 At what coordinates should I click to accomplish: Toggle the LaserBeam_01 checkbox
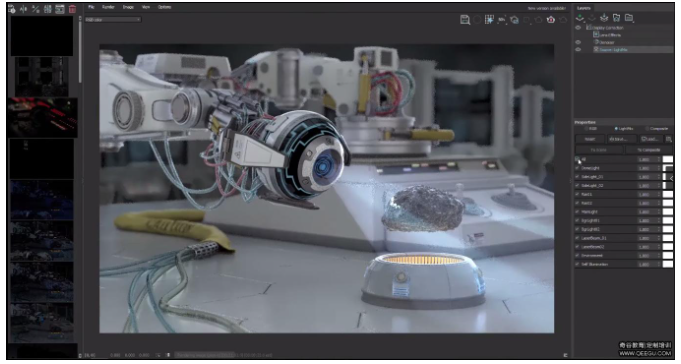(x=577, y=238)
